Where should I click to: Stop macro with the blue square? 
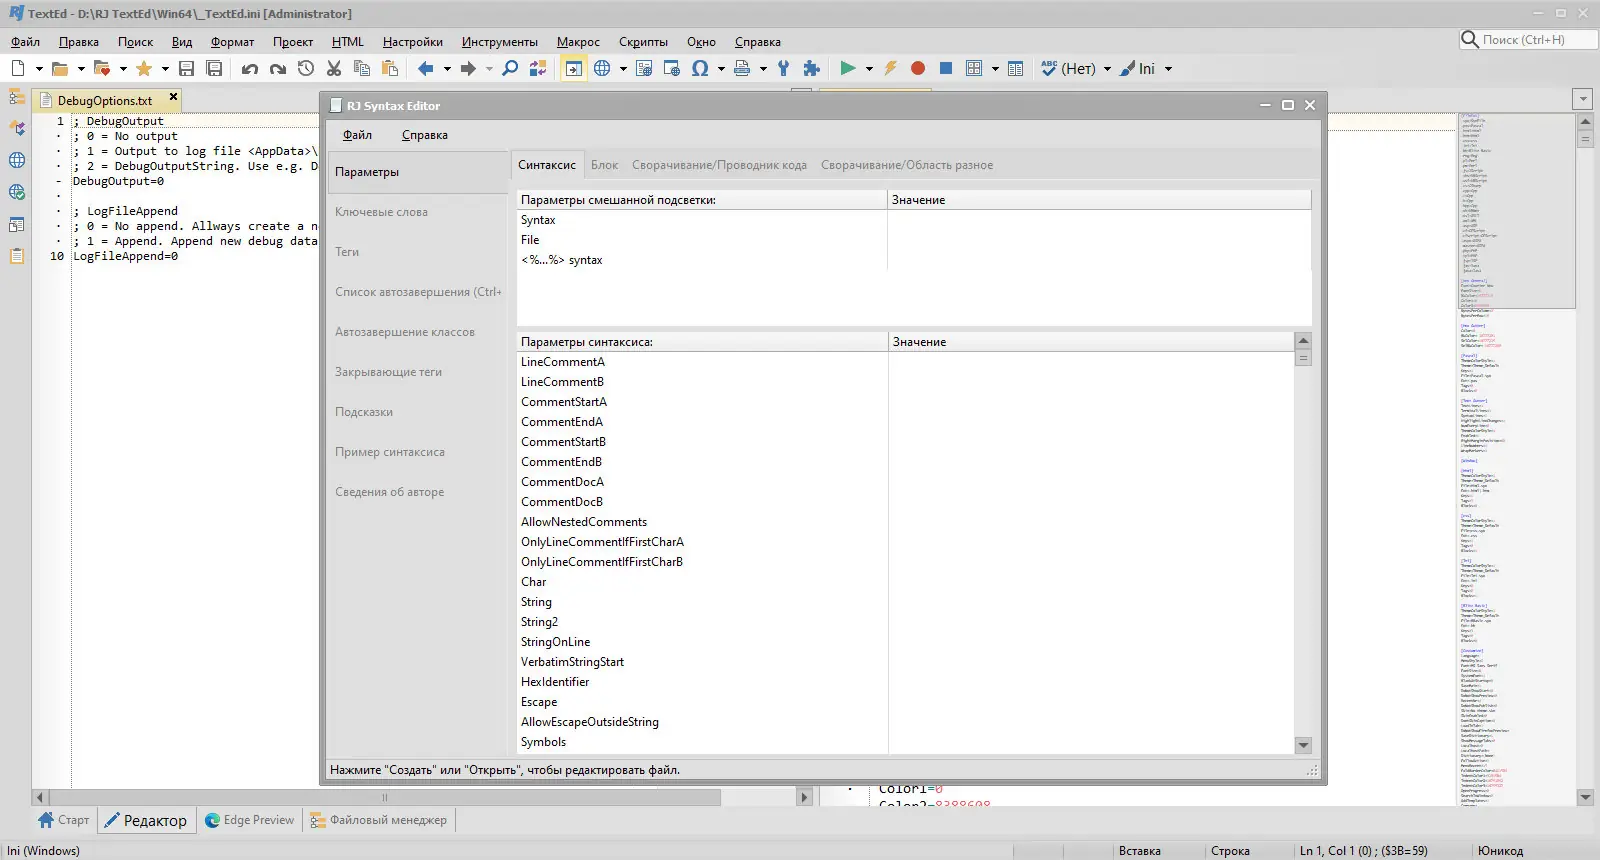[x=946, y=68]
